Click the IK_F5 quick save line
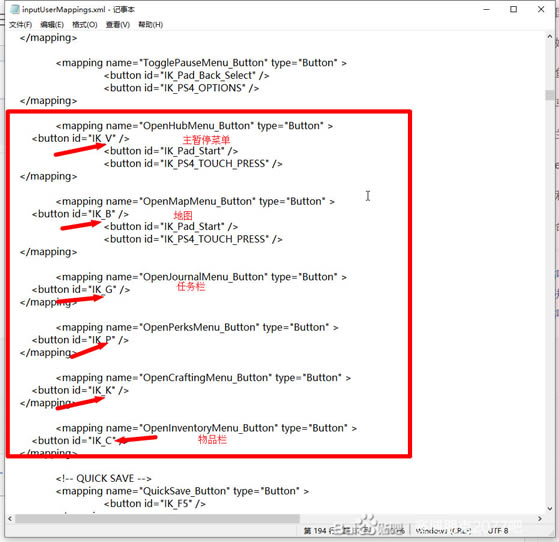This screenshot has height=542, width=559. (x=155, y=503)
